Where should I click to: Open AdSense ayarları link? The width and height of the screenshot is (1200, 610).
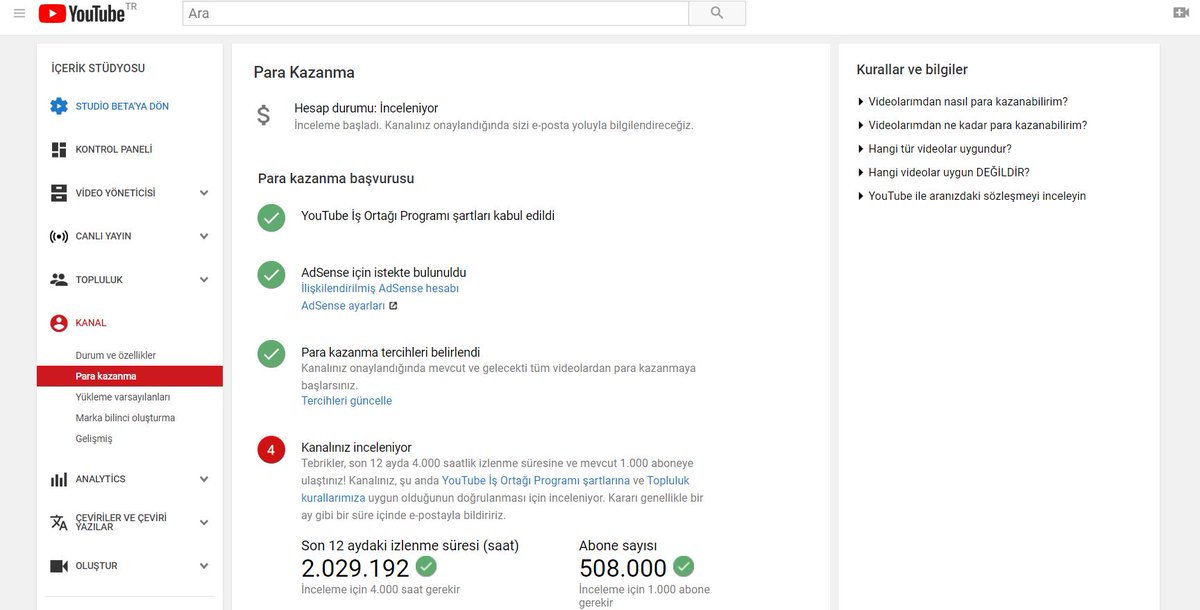point(343,306)
